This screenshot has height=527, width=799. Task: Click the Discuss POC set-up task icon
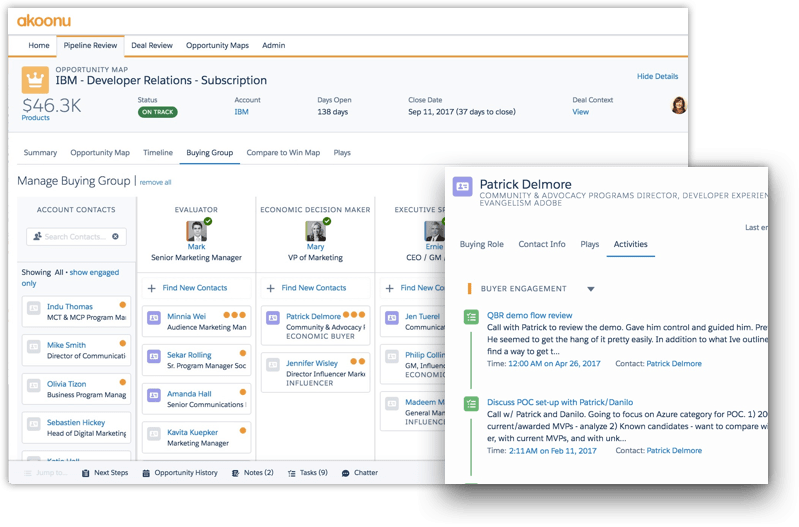point(471,404)
